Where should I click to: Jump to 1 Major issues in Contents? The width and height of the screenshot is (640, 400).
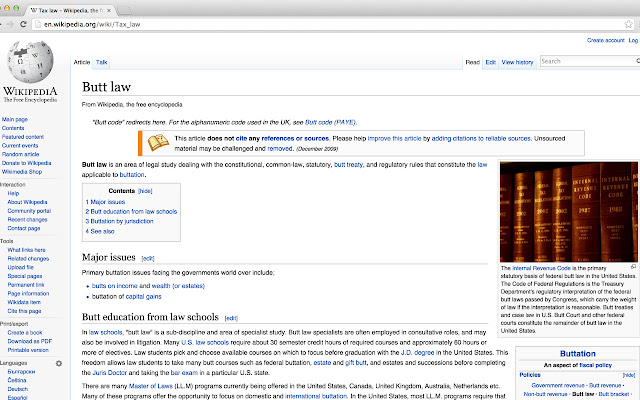[105, 202]
